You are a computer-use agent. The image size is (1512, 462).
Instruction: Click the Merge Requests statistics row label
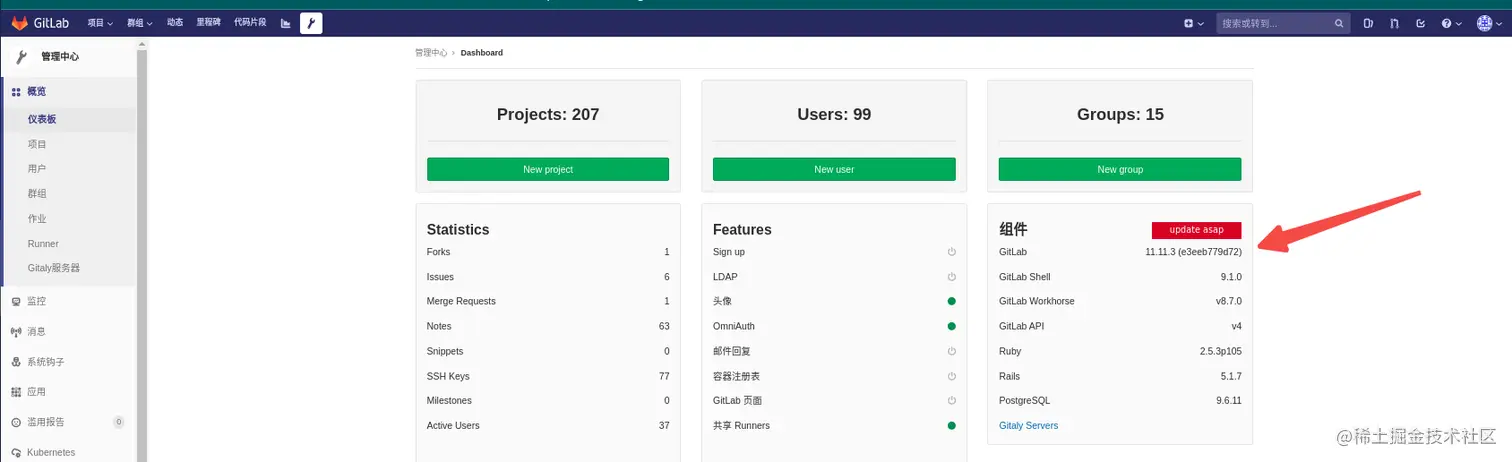(x=461, y=301)
